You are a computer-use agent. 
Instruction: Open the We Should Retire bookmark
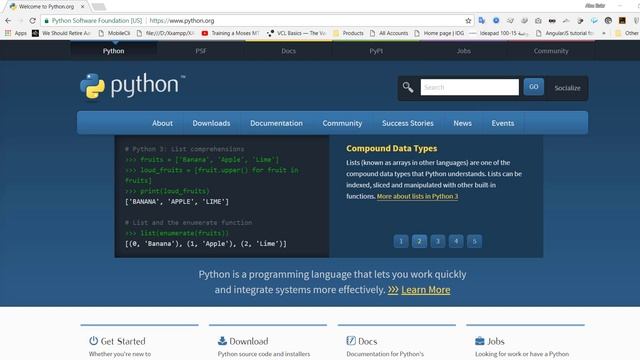point(61,33)
